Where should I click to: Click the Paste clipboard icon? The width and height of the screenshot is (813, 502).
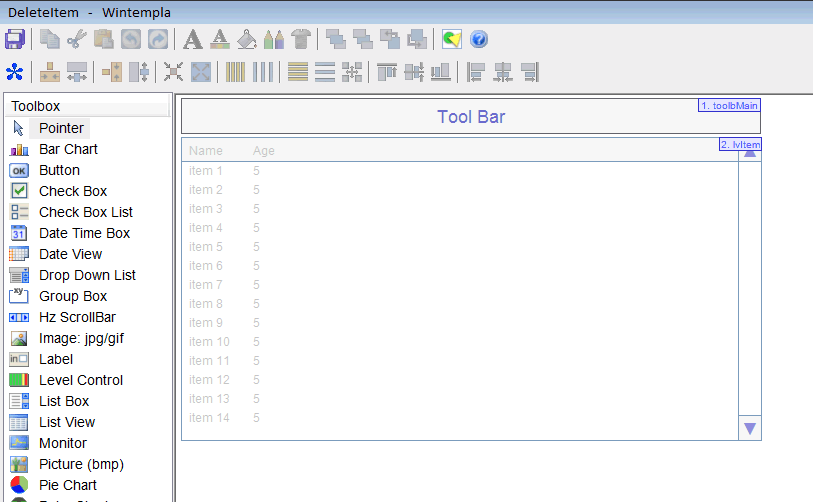click(x=104, y=39)
